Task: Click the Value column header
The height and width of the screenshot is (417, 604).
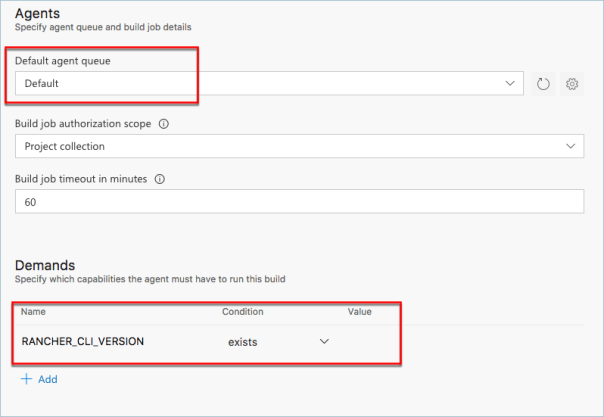Action: pos(359,312)
